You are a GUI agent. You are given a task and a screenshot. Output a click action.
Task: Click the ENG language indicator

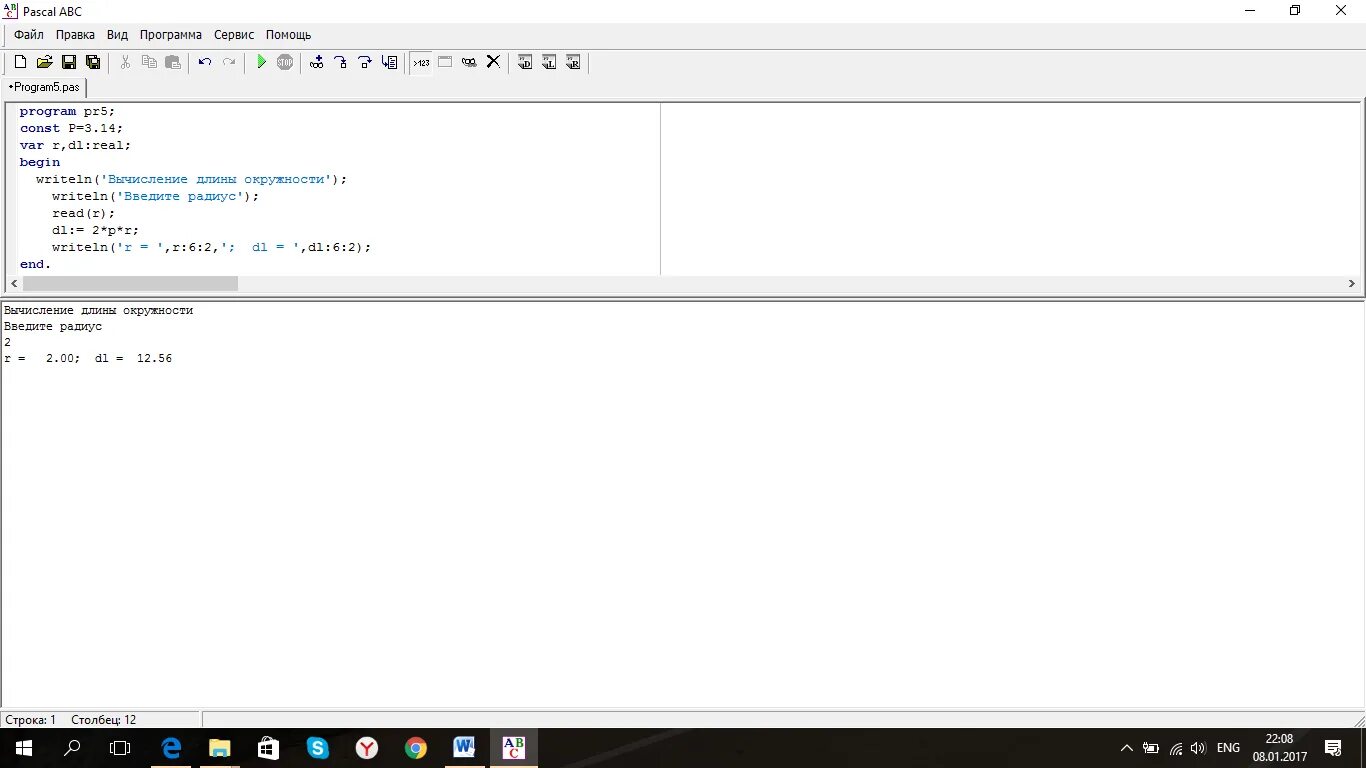pos(1228,748)
